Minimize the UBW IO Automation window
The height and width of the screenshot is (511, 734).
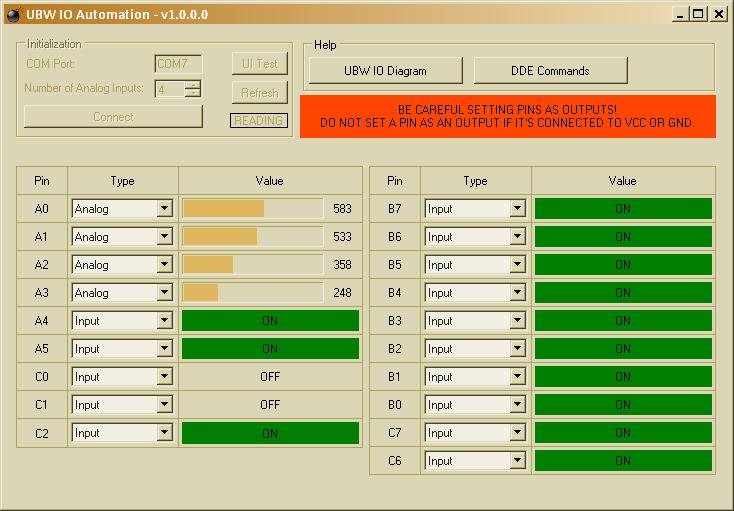(680, 14)
